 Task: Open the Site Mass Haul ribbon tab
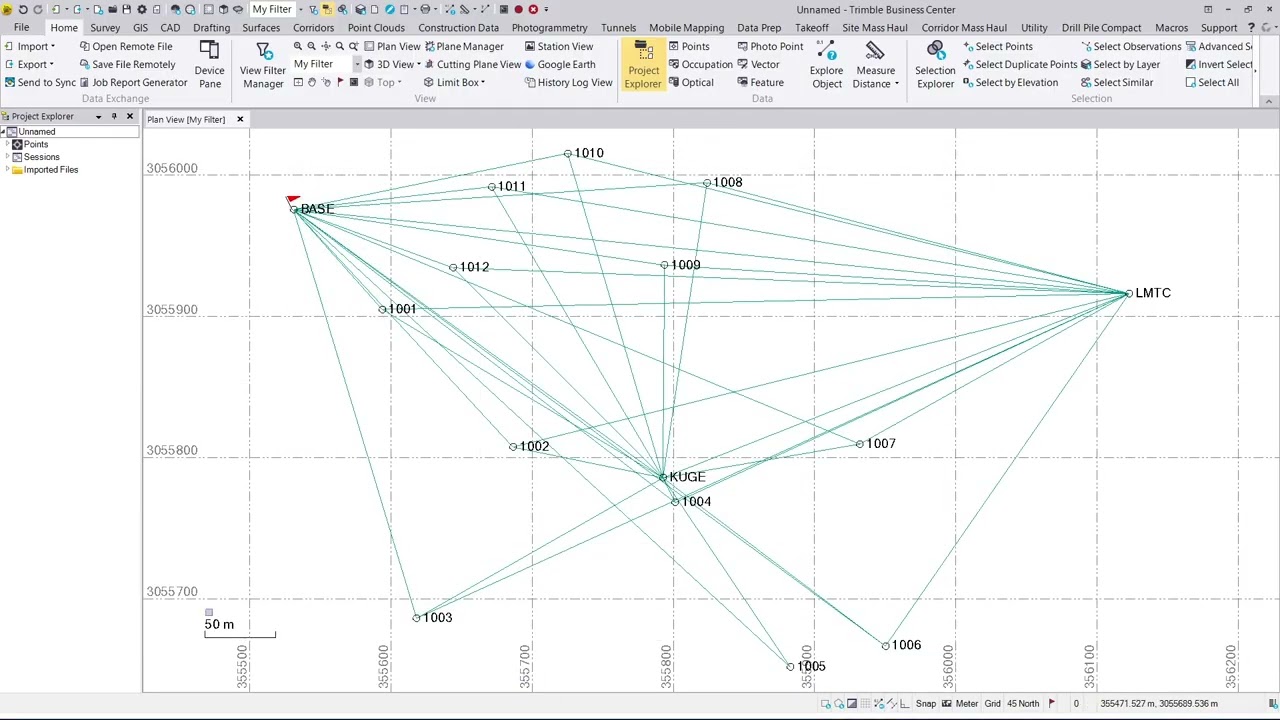[x=875, y=28]
